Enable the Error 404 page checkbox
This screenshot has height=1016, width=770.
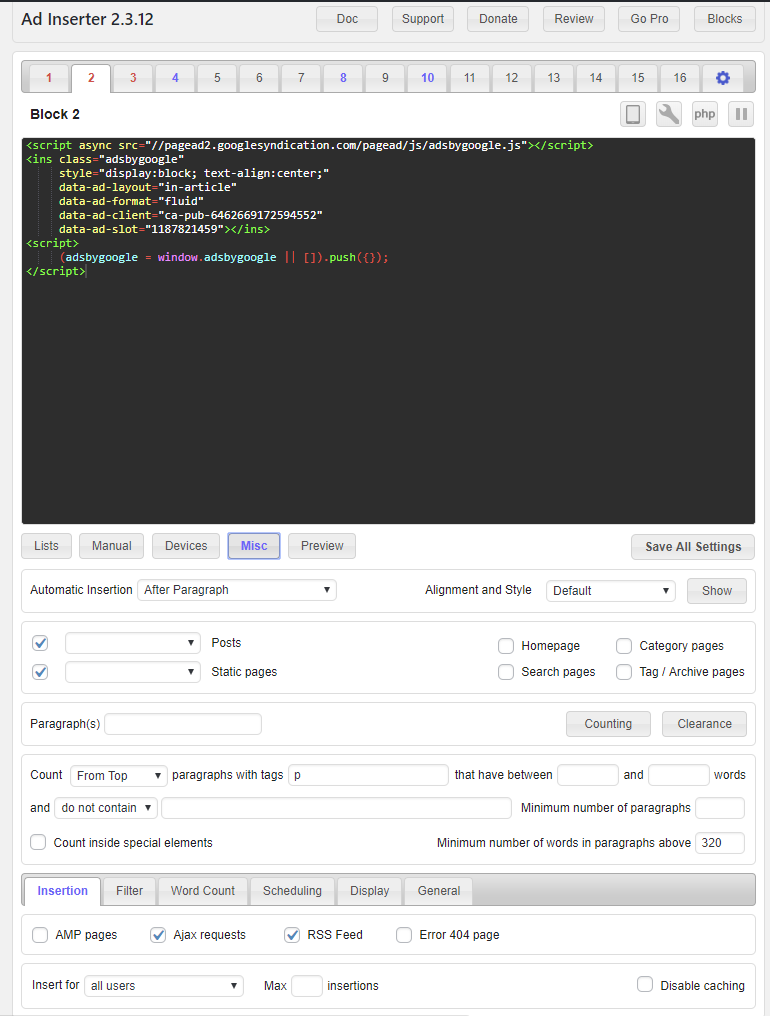[404, 935]
